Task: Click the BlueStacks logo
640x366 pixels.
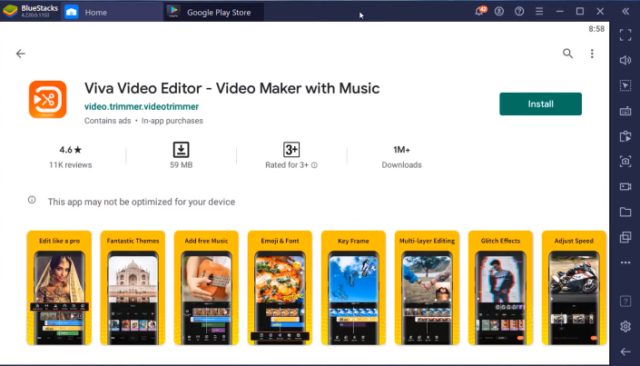Action: 10,11
